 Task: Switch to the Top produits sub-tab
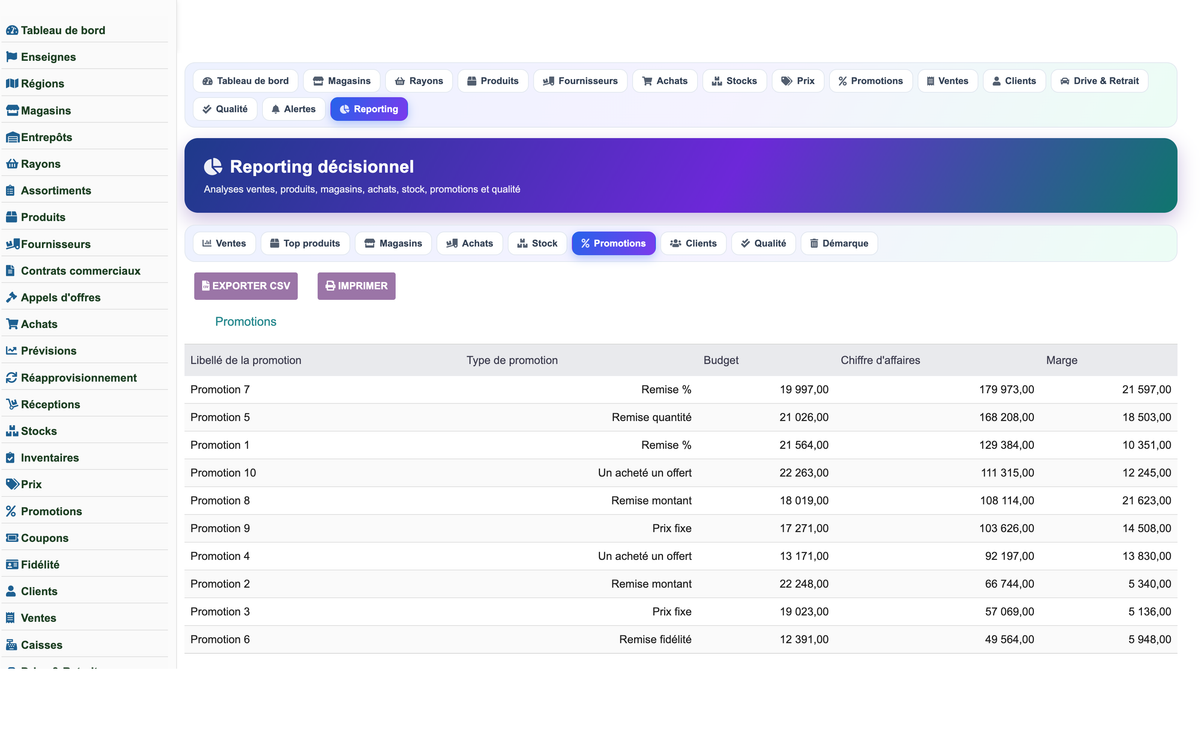[305, 243]
